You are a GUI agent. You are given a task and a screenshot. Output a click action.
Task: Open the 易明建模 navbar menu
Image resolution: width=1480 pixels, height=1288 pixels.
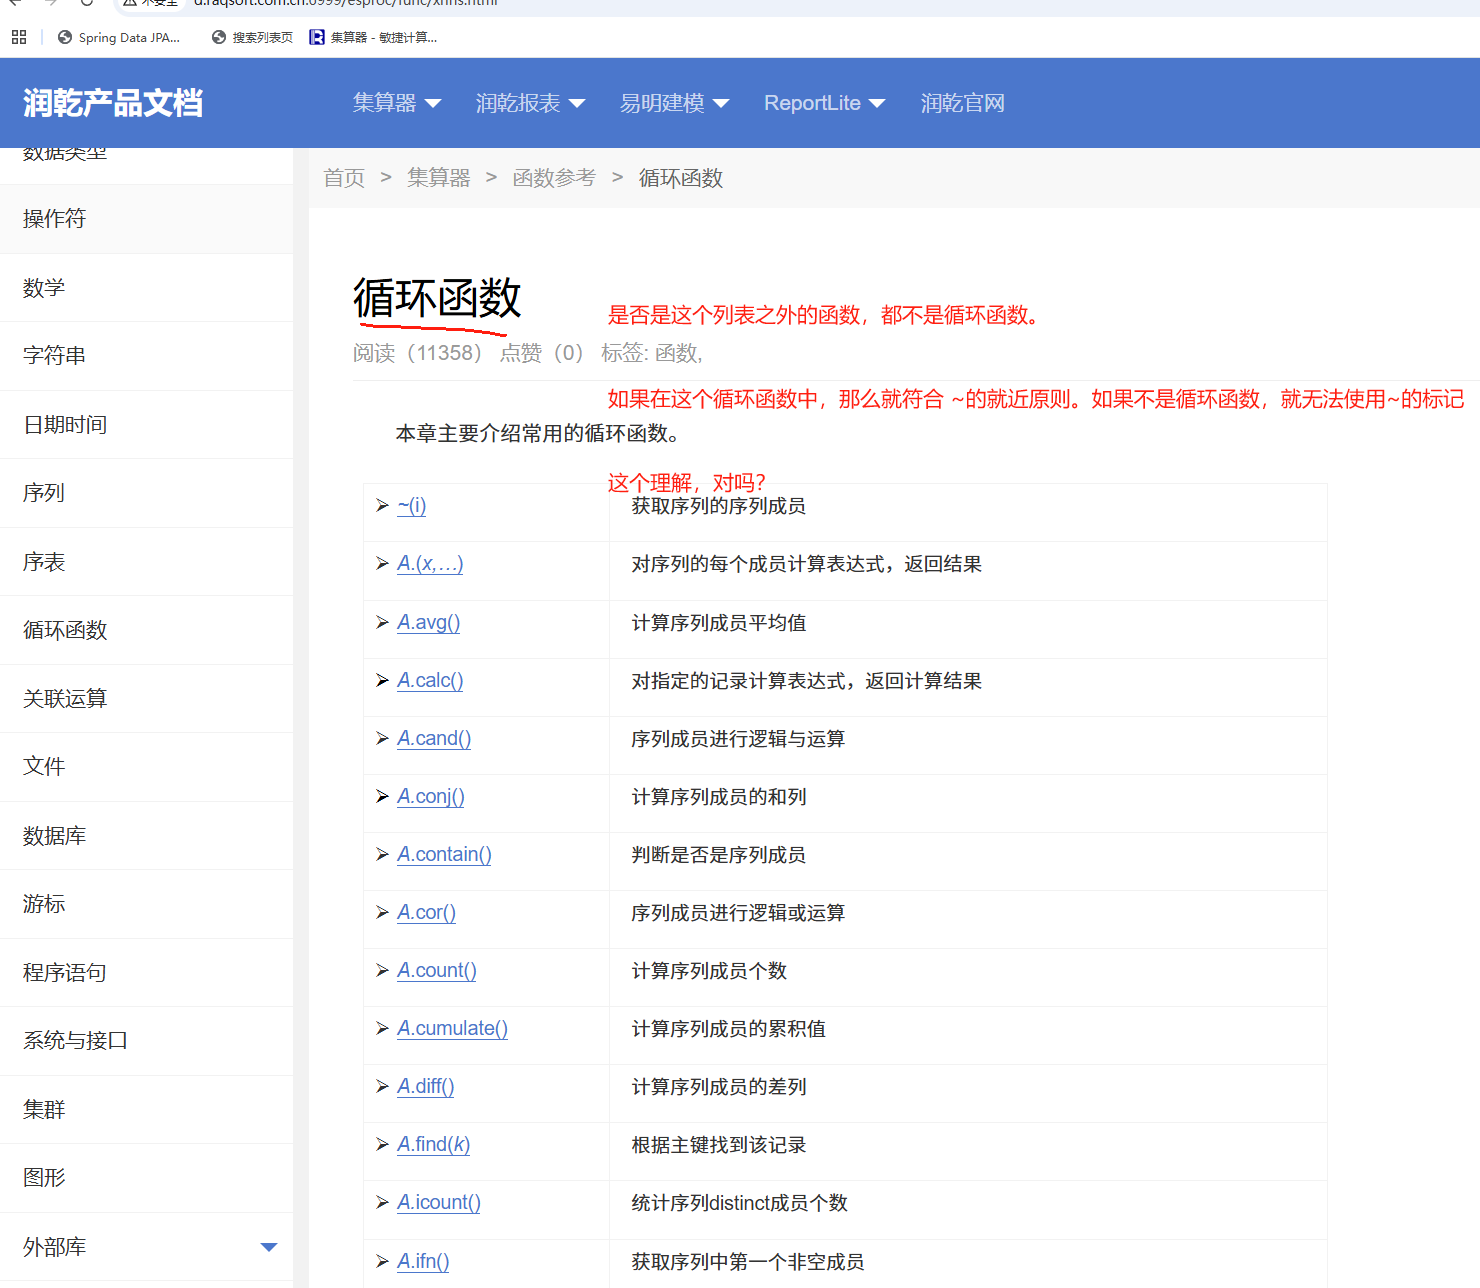(x=674, y=103)
